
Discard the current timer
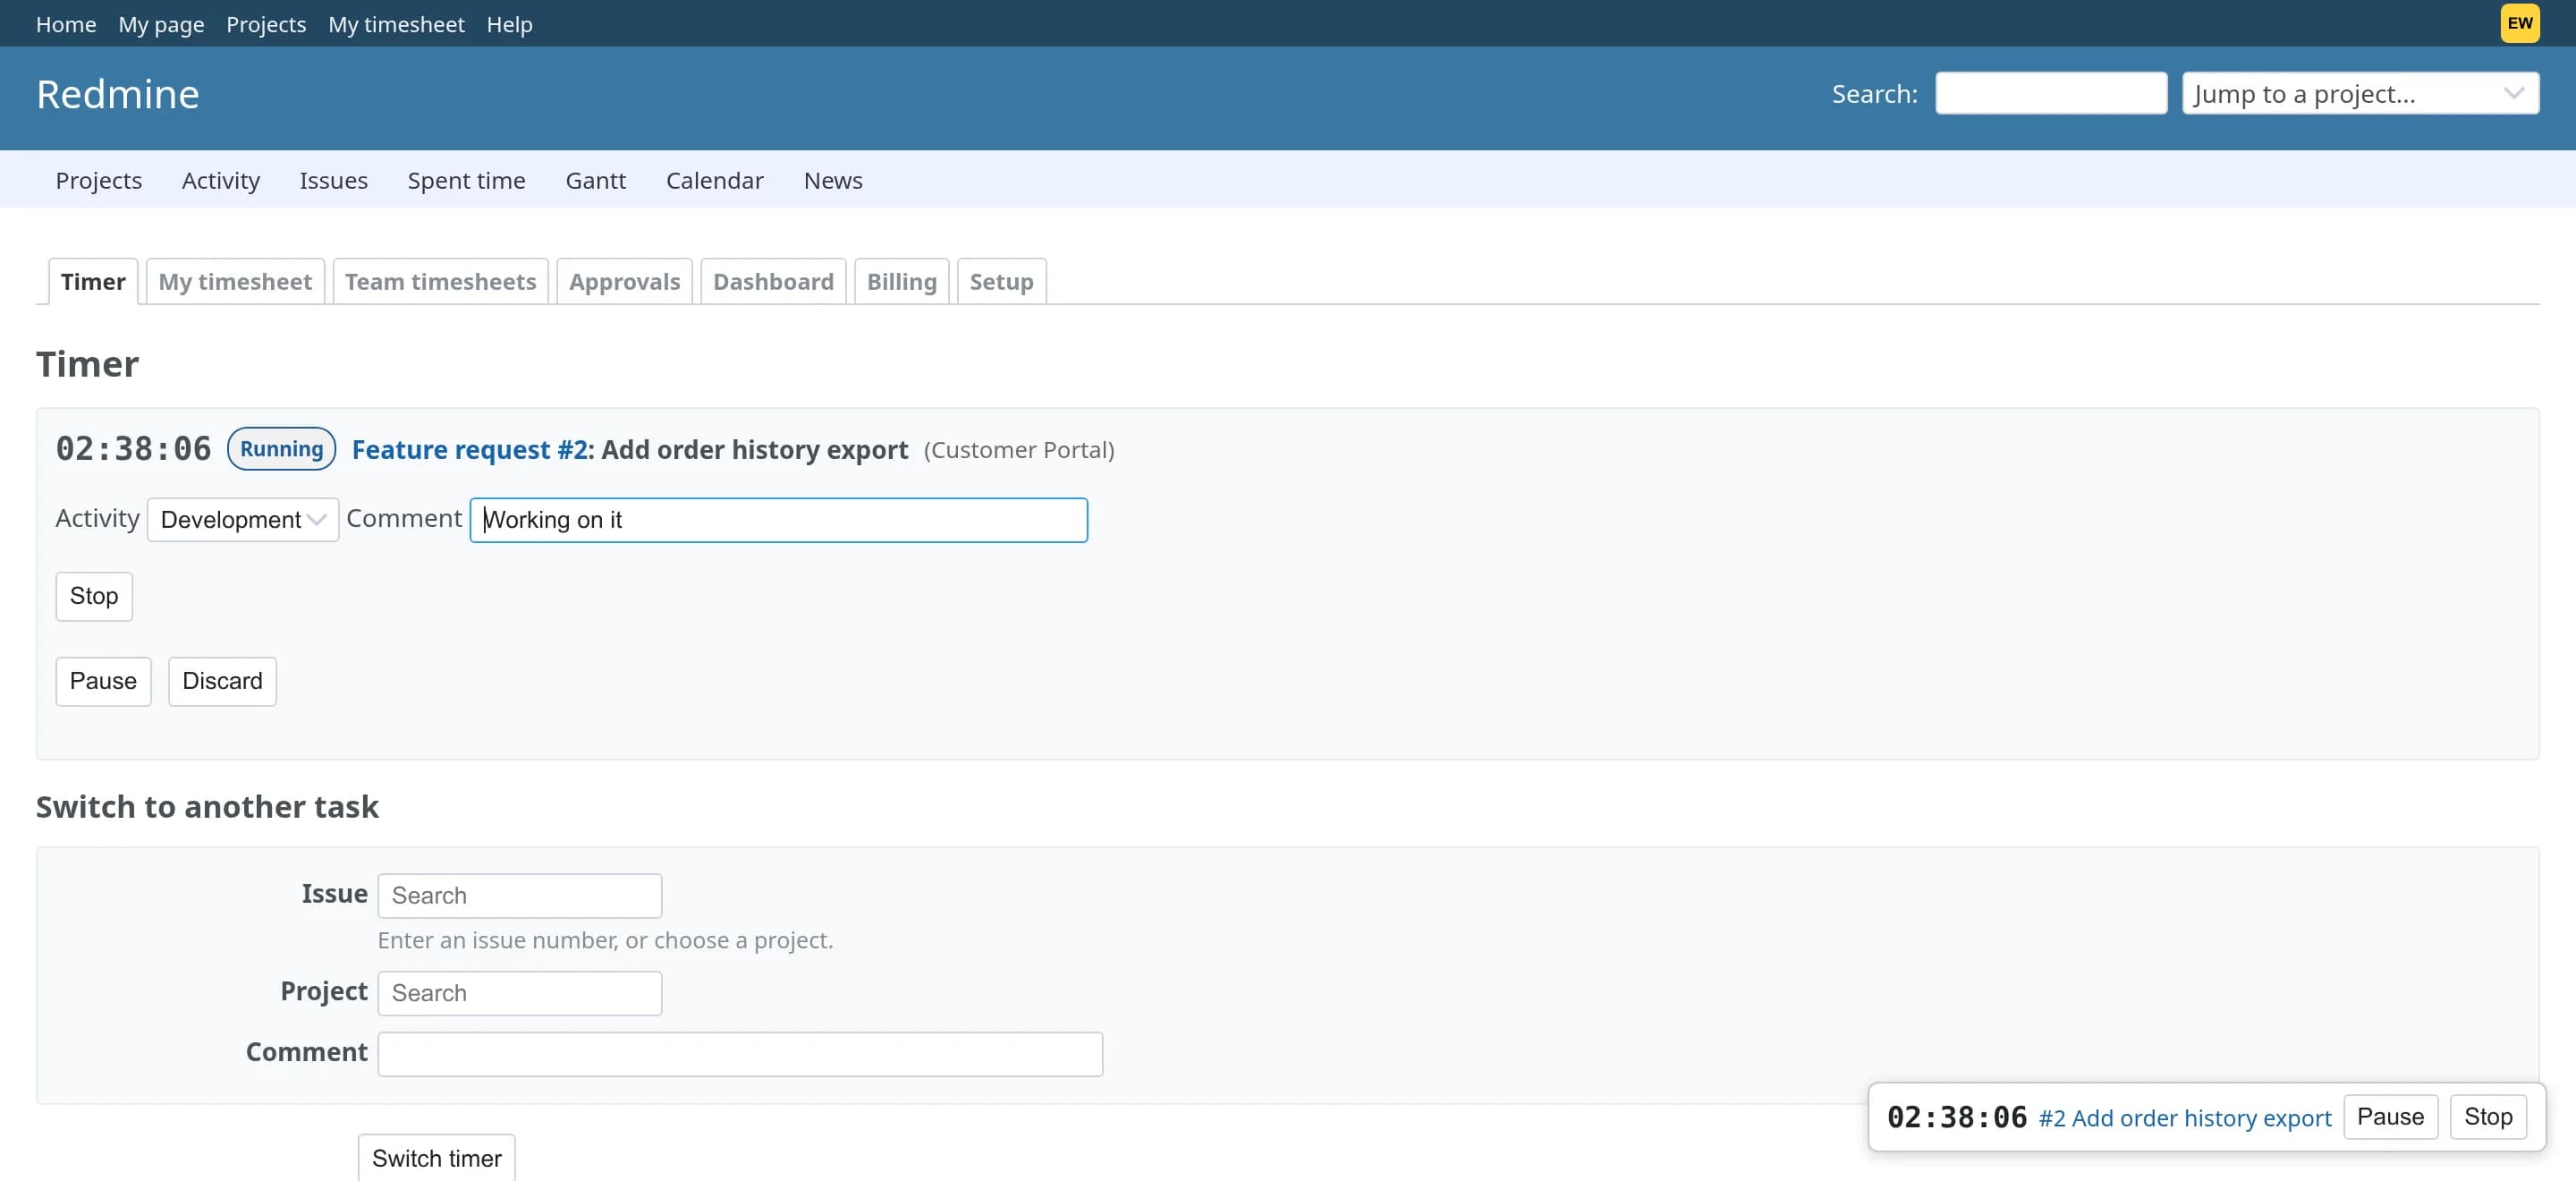[222, 681]
